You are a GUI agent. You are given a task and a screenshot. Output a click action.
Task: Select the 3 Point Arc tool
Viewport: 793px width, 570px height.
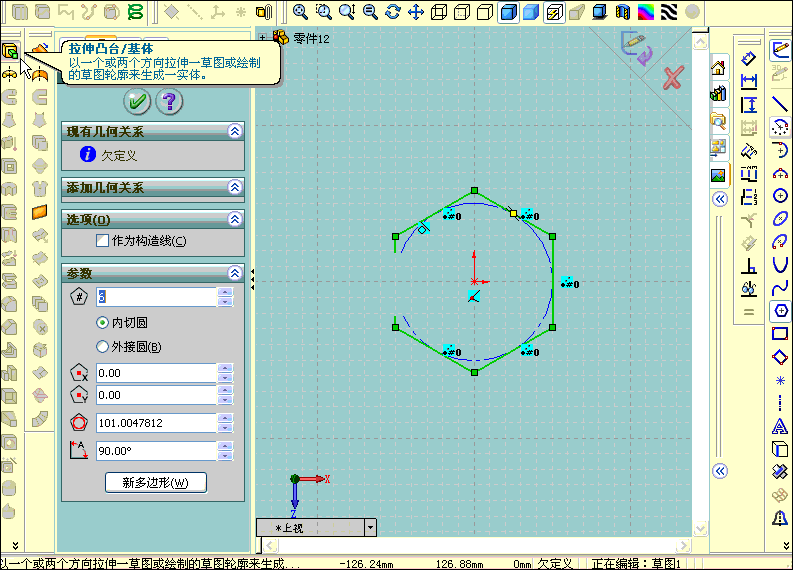(780, 173)
